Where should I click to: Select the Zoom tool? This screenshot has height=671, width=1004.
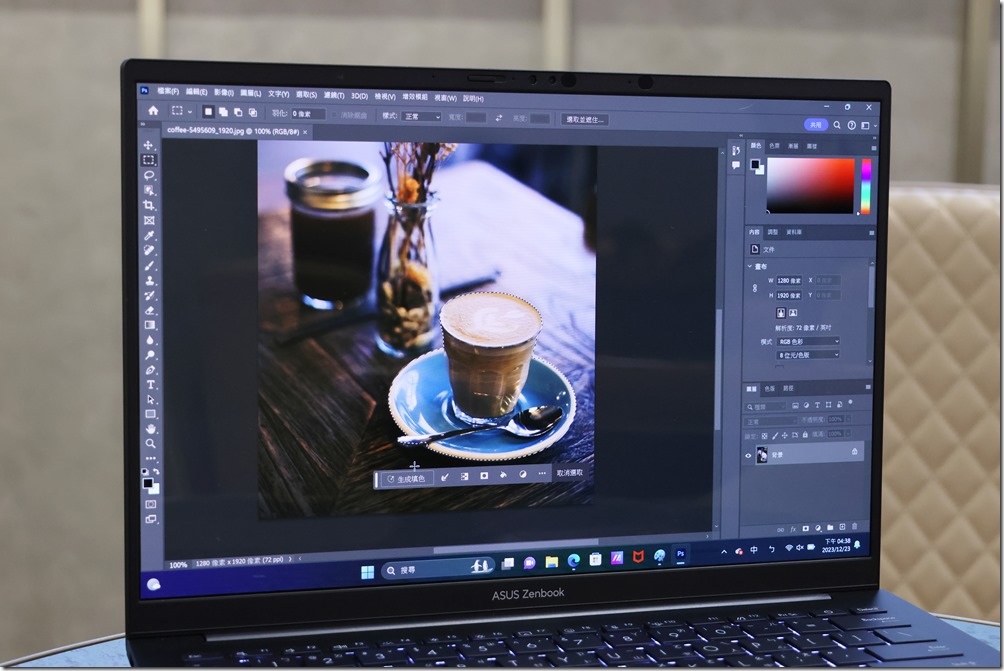150,443
